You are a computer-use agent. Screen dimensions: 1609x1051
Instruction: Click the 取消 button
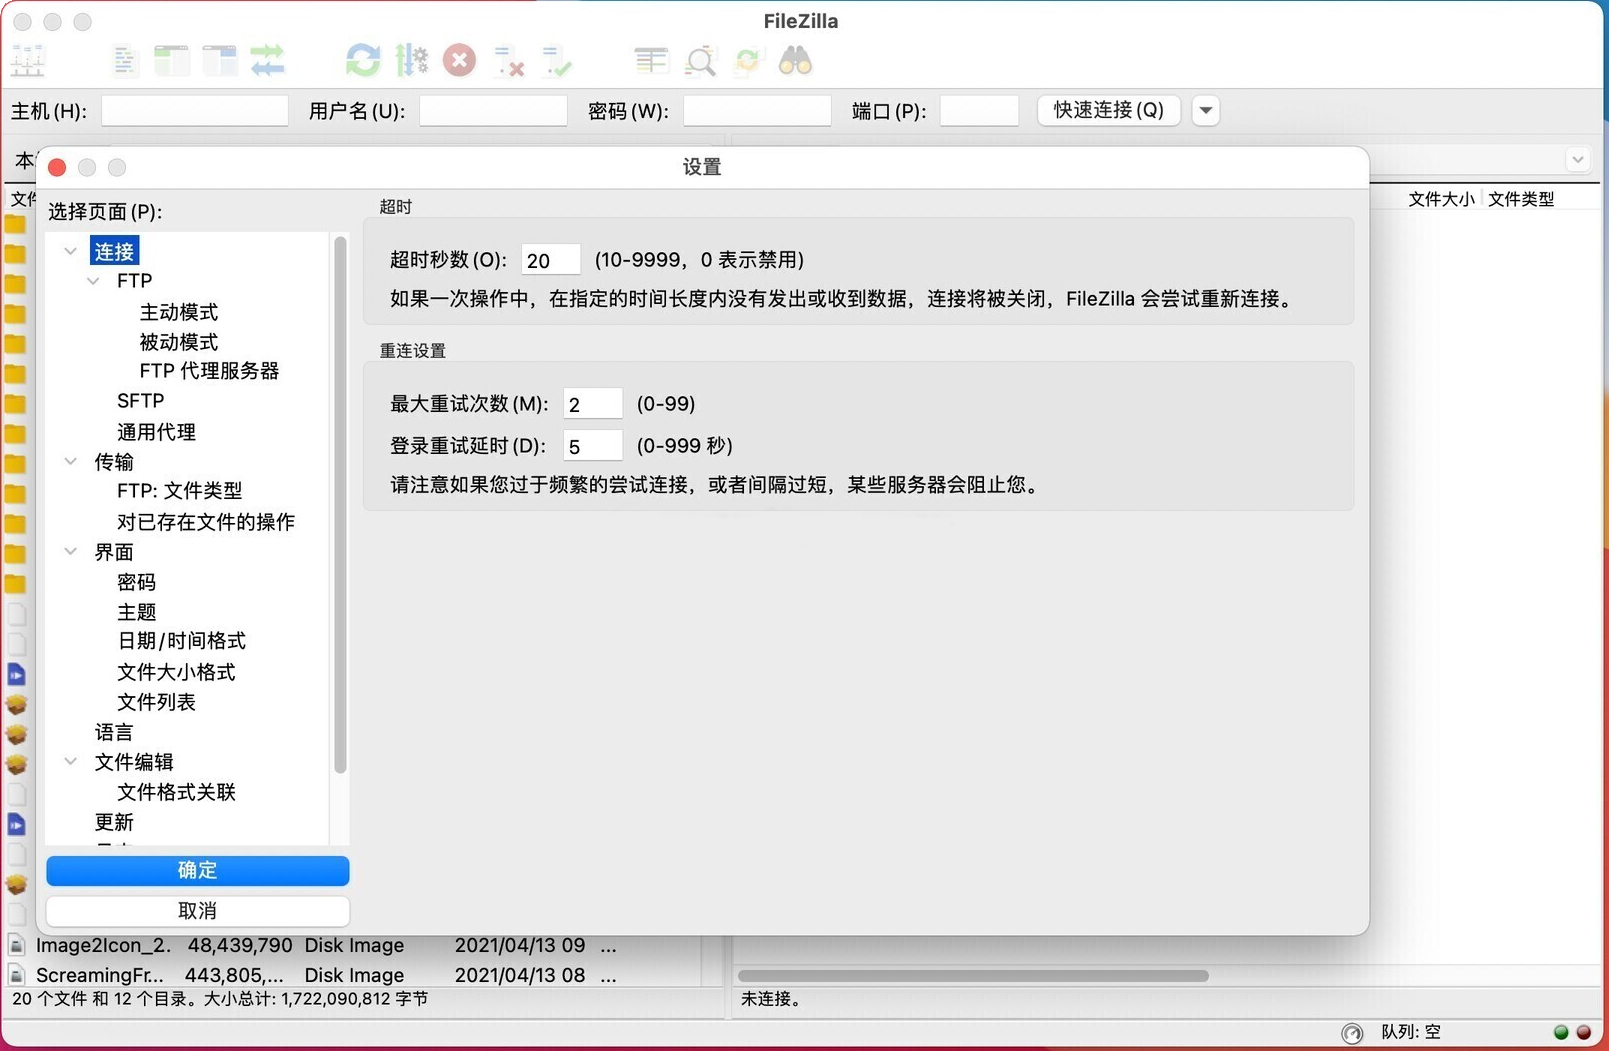tap(198, 911)
